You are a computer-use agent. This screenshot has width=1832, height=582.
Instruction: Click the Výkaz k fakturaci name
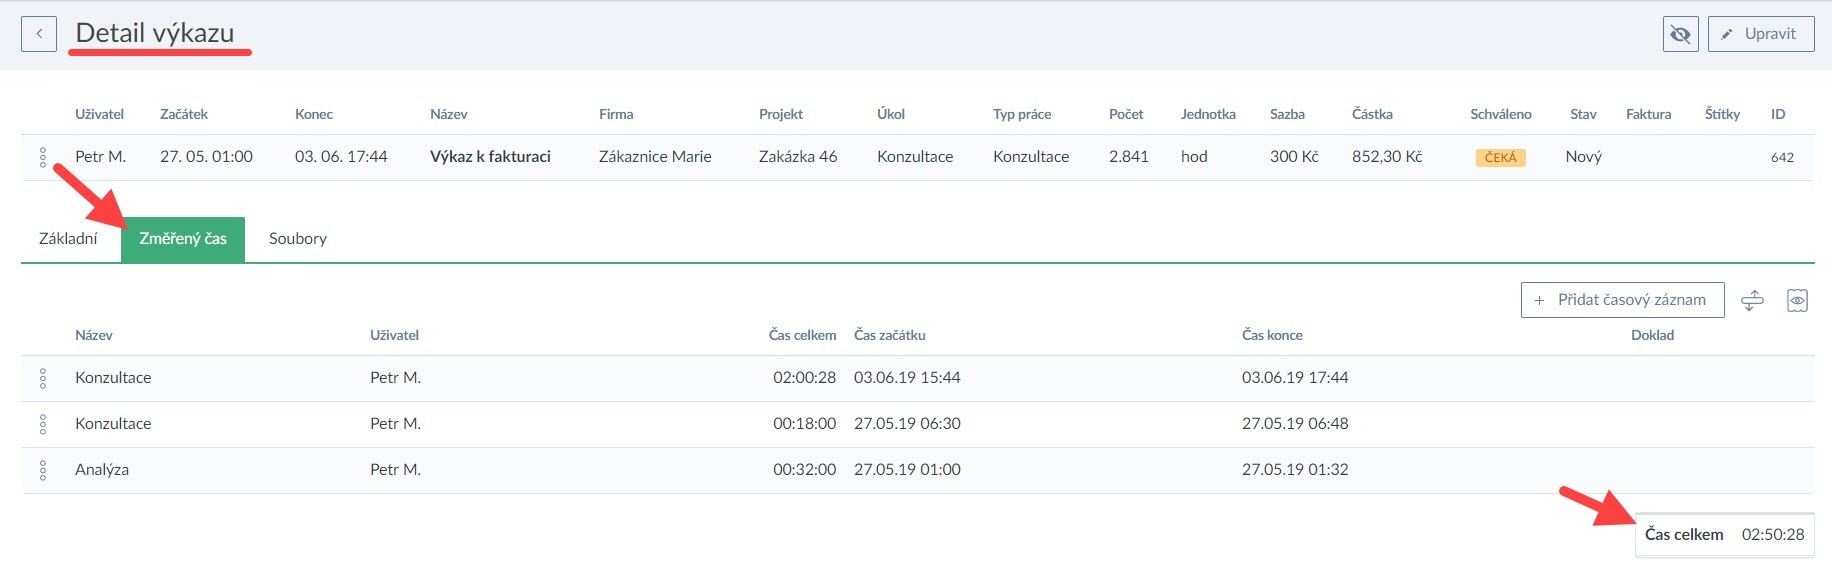click(490, 157)
